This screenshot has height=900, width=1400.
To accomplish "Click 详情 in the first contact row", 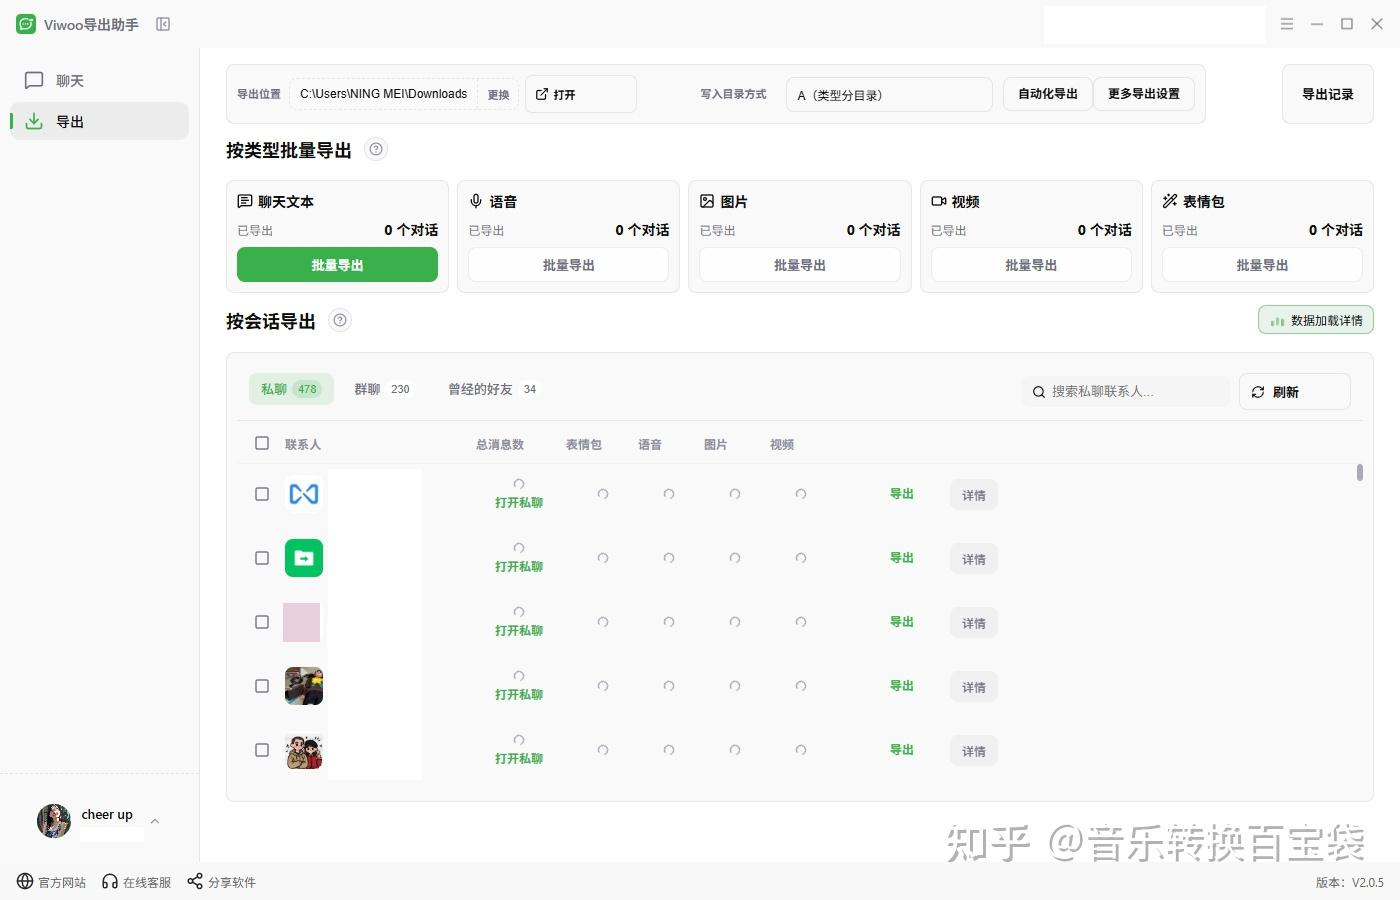I will click(974, 495).
